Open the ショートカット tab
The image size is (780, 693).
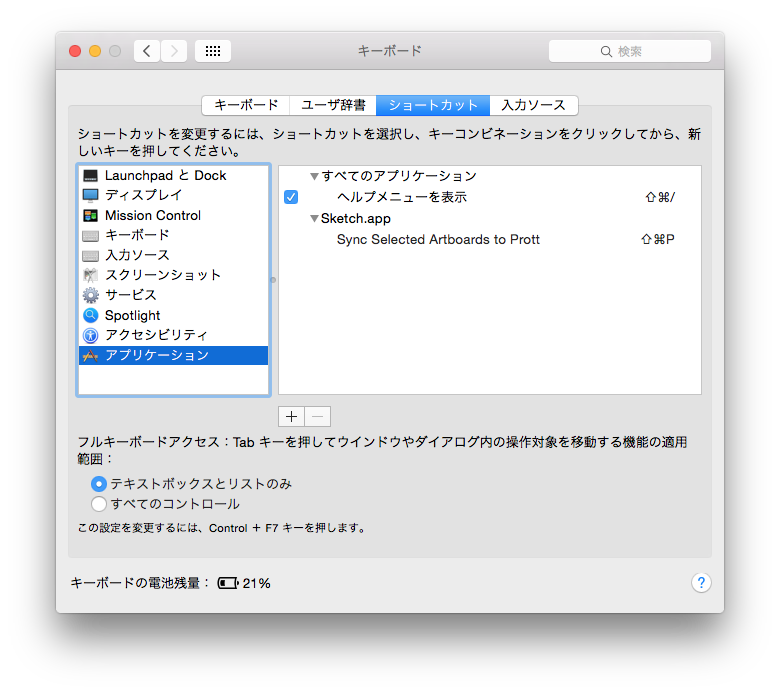coord(433,105)
